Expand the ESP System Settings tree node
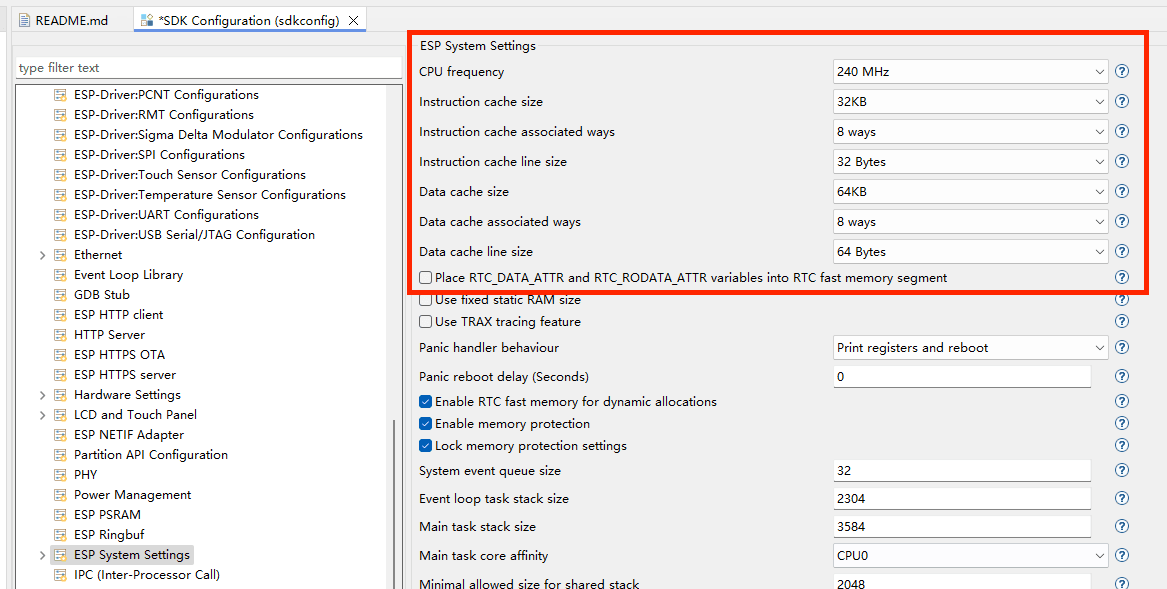The height and width of the screenshot is (589, 1167). (42, 555)
